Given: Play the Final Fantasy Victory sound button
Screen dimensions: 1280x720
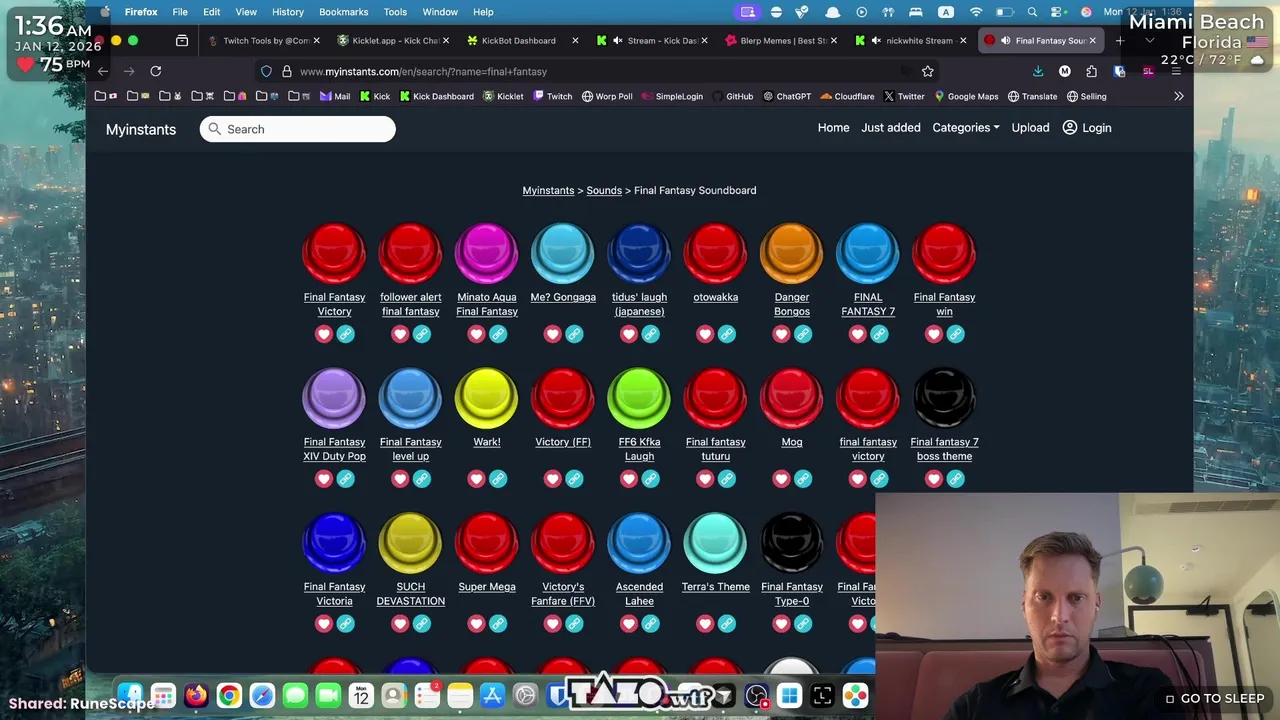Looking at the screenshot, I should click(x=334, y=254).
